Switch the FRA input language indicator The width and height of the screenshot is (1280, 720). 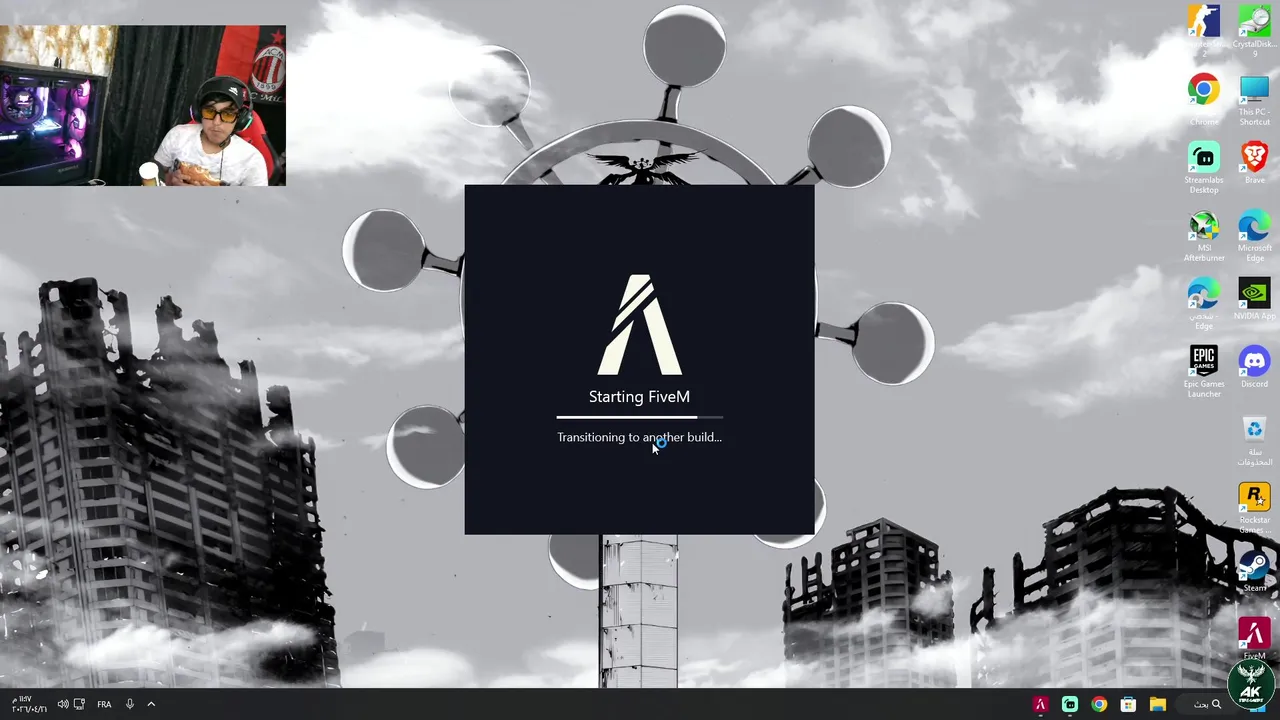[x=104, y=704]
